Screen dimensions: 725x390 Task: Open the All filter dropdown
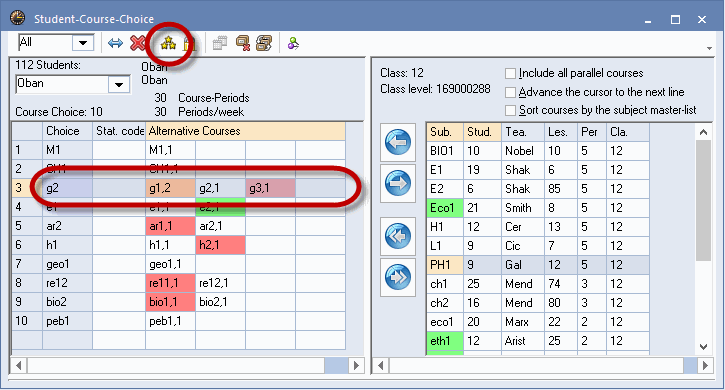[x=83, y=43]
